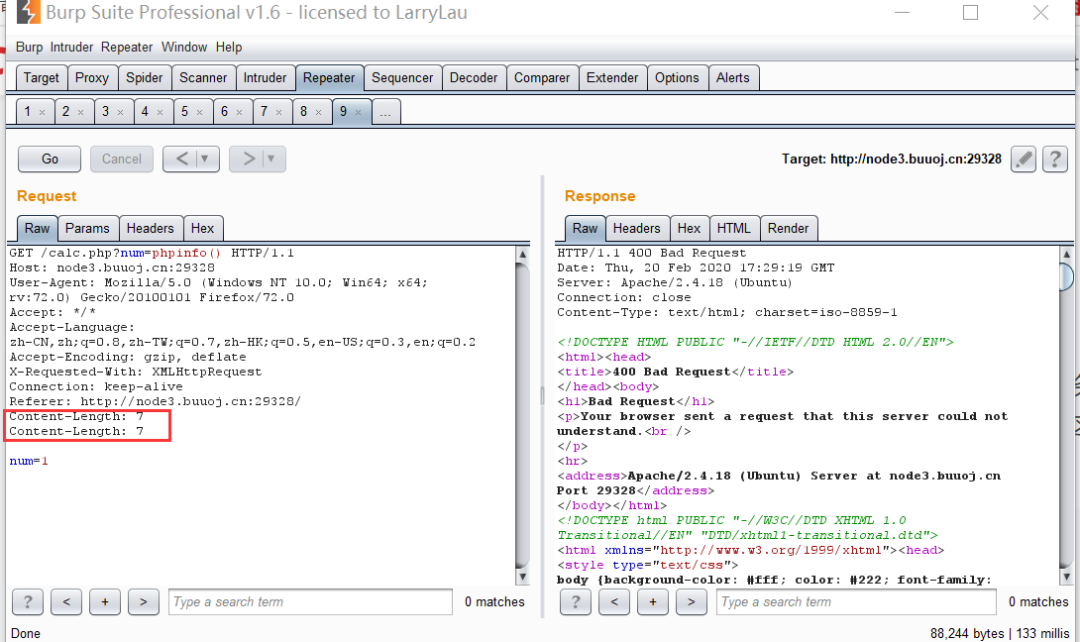Screen dimensions: 1080x642
Task: Click the '88,244 bytes | 133 millis' status text
Action: point(999,633)
